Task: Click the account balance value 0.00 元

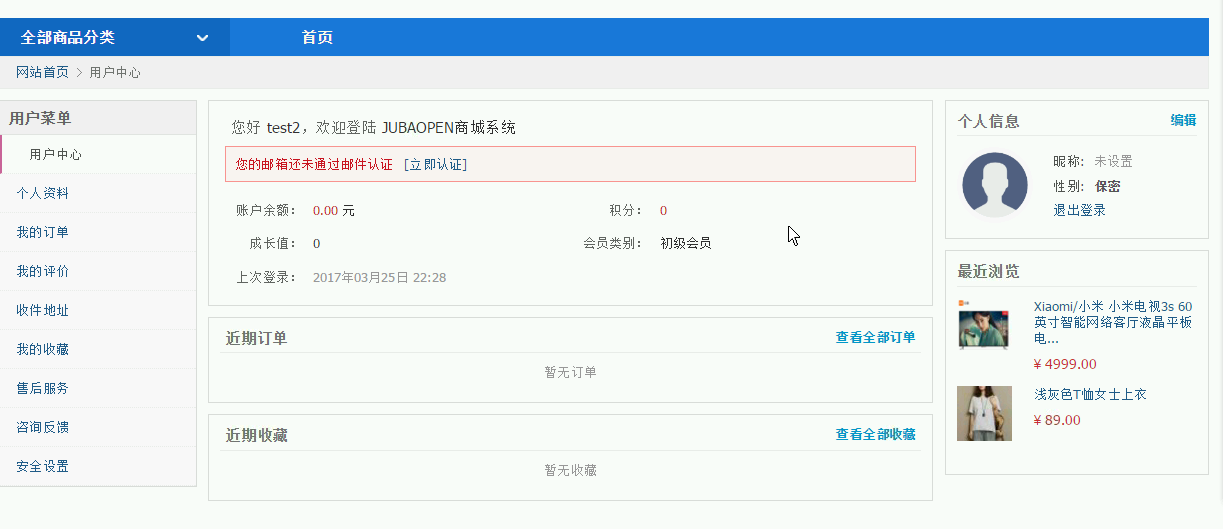Action: (334, 211)
